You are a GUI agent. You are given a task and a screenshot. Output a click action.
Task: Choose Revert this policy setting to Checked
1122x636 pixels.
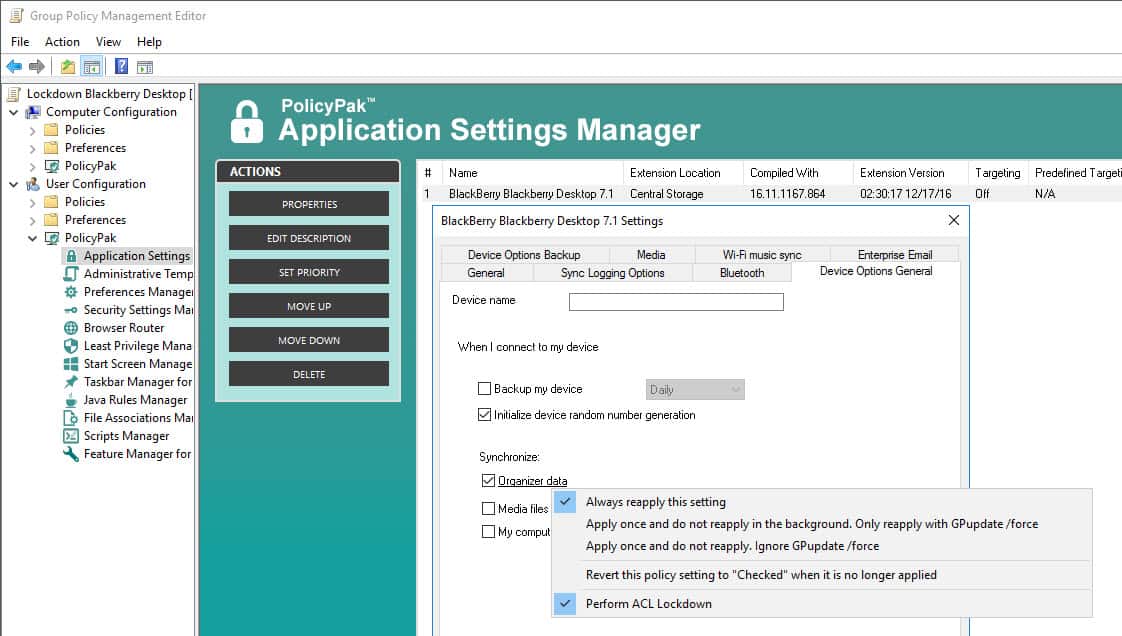[822, 575]
